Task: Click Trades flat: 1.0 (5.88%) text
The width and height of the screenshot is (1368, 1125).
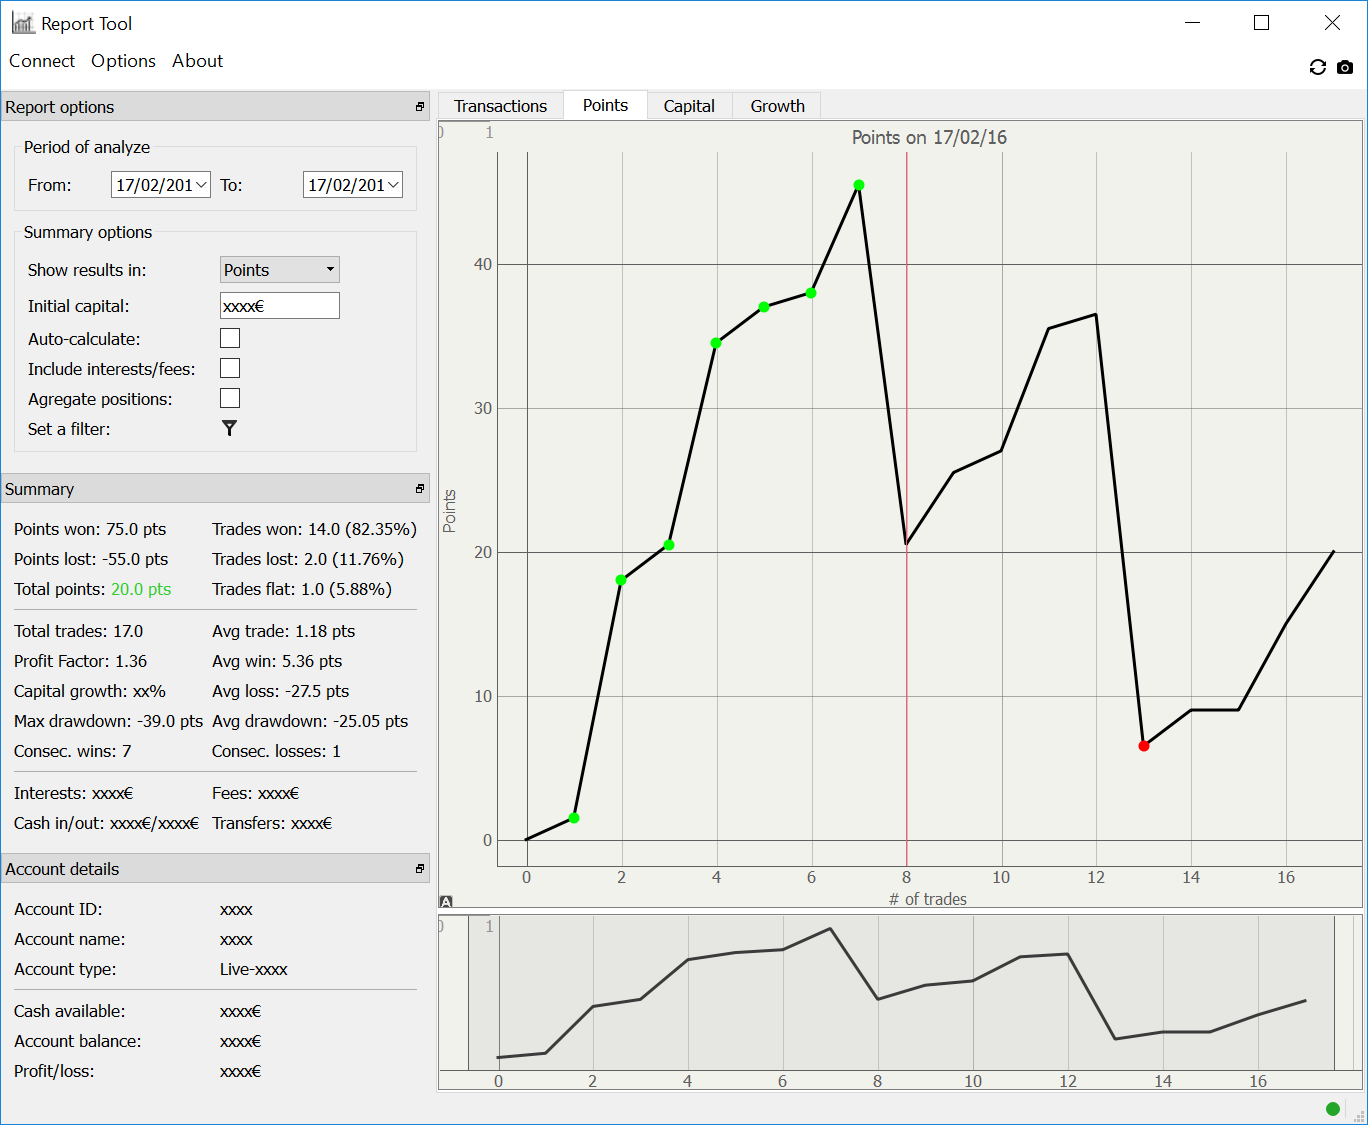Action: pos(302,589)
